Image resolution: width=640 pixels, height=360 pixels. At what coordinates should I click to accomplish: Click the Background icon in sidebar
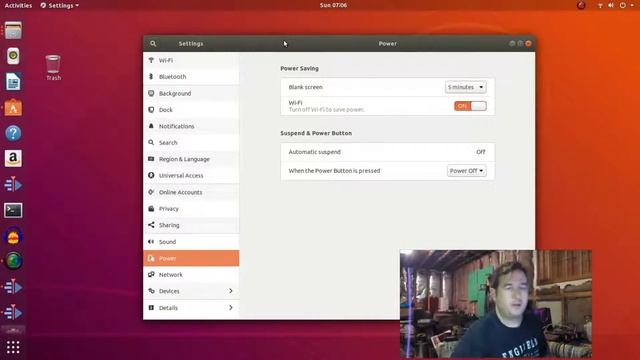point(151,93)
